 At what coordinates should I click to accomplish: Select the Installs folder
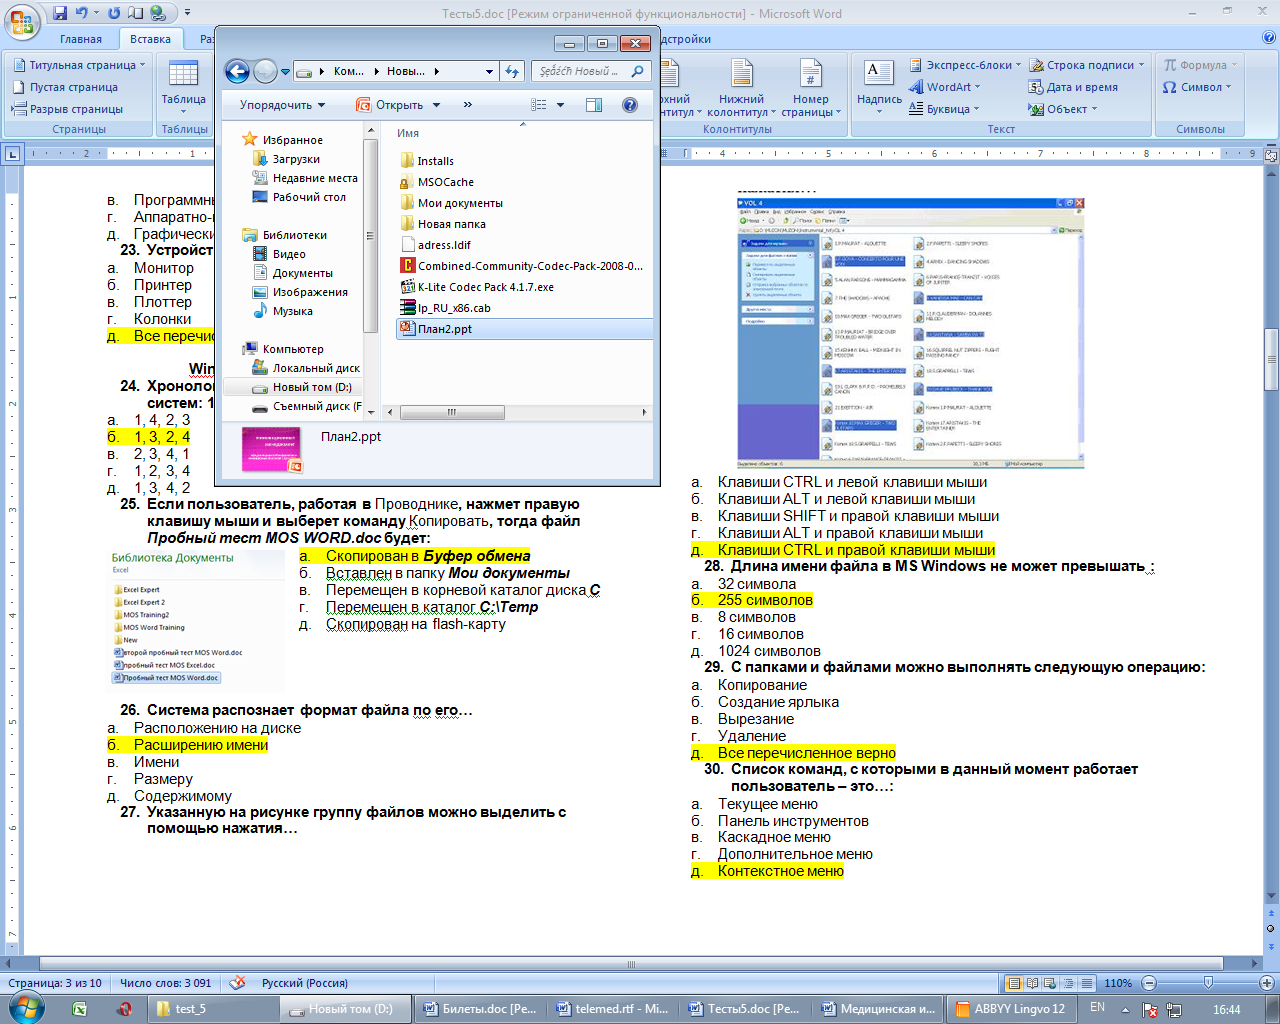click(435, 161)
